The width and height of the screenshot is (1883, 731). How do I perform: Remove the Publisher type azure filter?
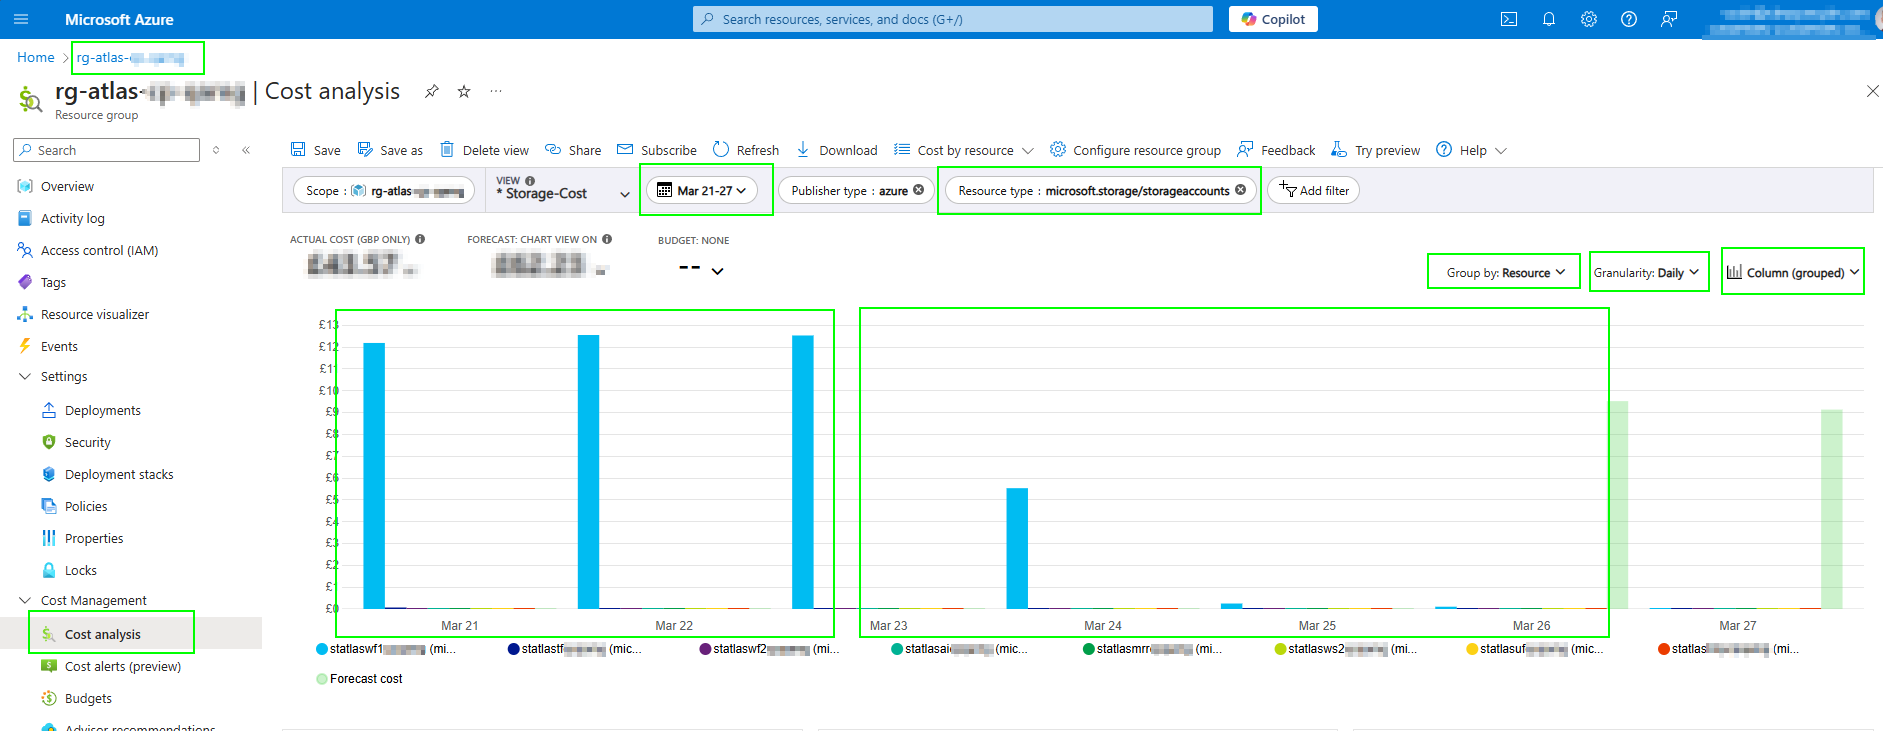click(918, 190)
